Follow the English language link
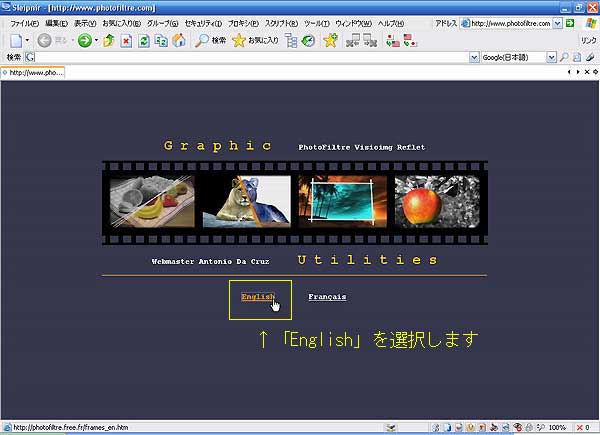The height and width of the screenshot is (435, 600). click(x=258, y=297)
